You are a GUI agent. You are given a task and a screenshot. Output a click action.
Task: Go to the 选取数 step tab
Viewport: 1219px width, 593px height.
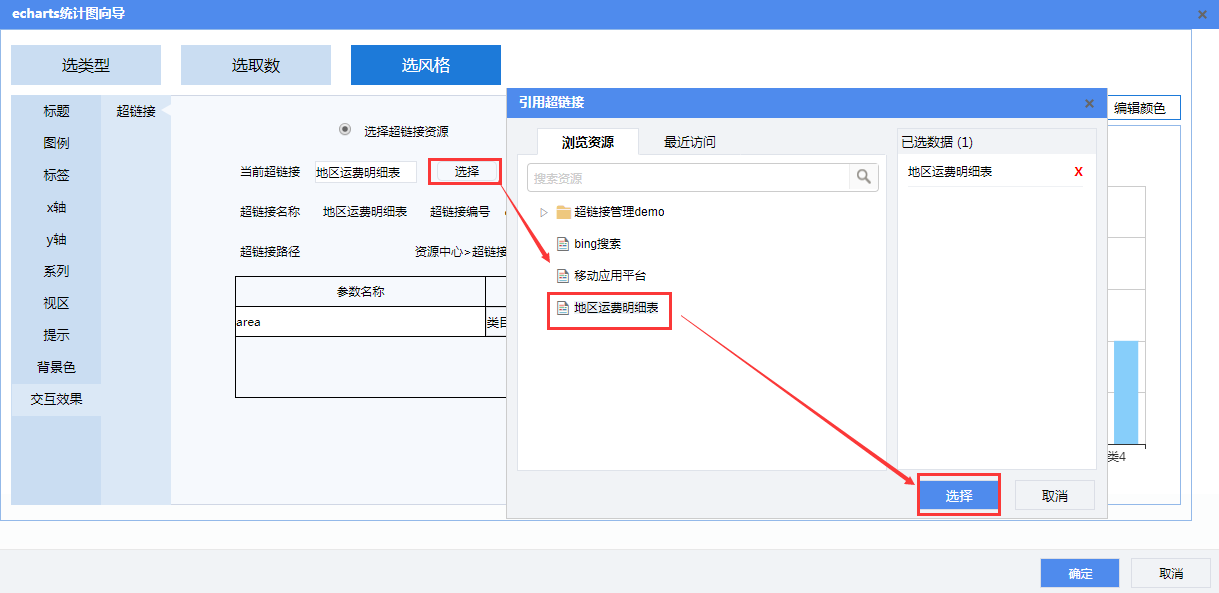pos(255,66)
